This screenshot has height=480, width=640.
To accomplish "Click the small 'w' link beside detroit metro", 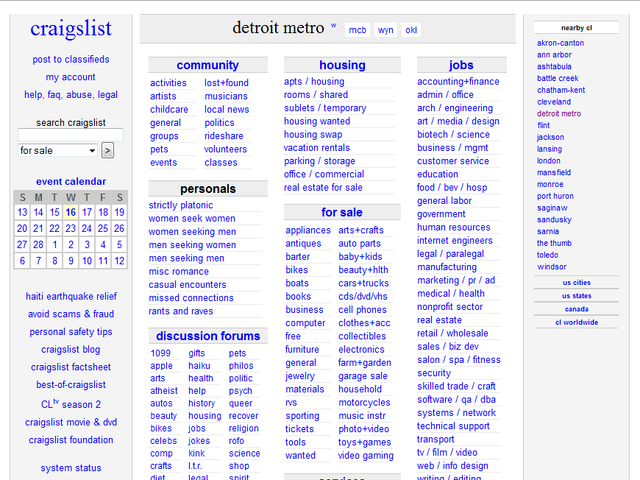I will point(333,25).
